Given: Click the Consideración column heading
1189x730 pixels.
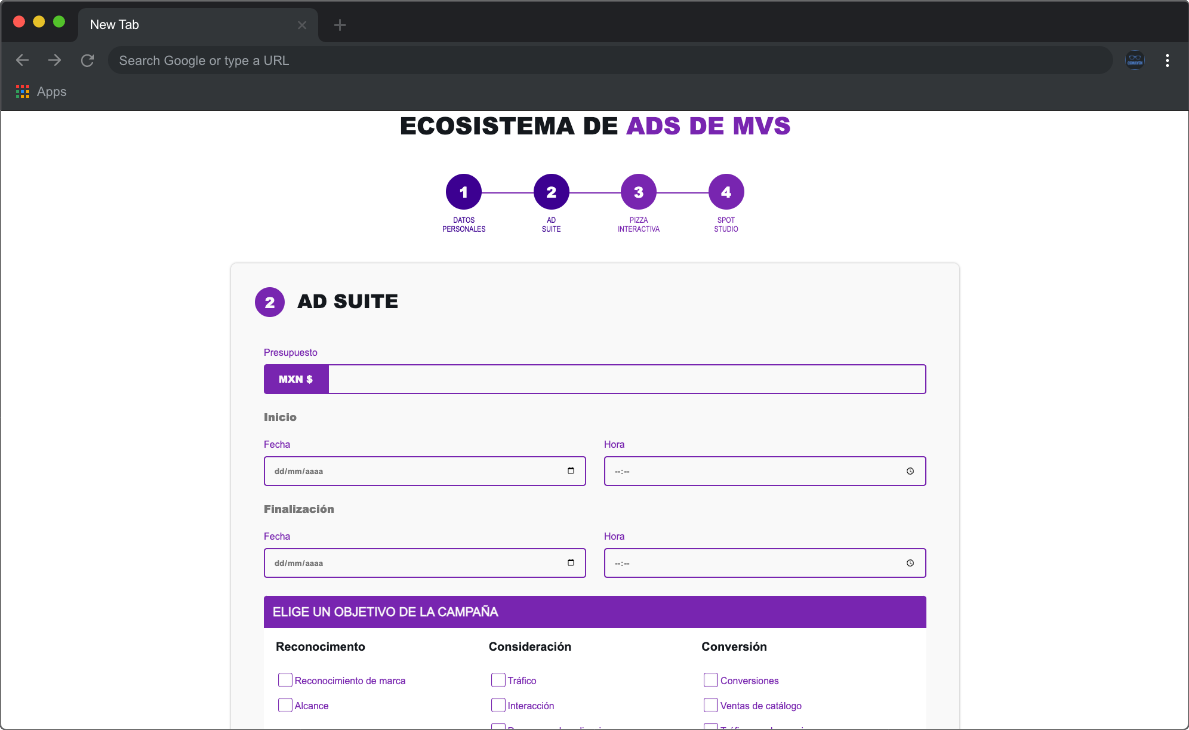Looking at the screenshot, I should 529,647.
